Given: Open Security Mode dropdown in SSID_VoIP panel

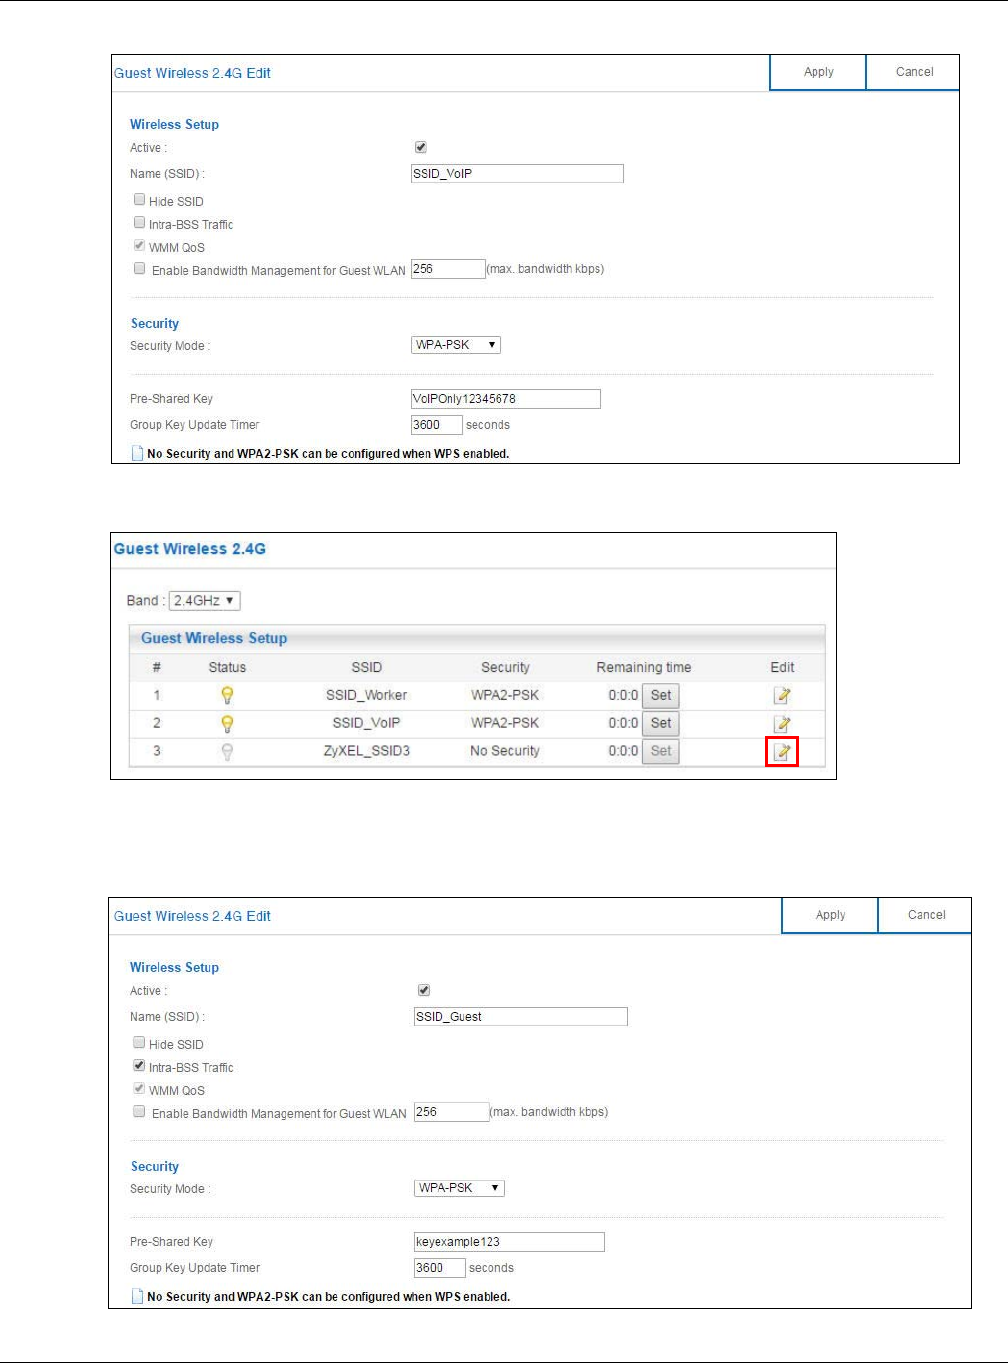Looking at the screenshot, I should (x=456, y=345).
